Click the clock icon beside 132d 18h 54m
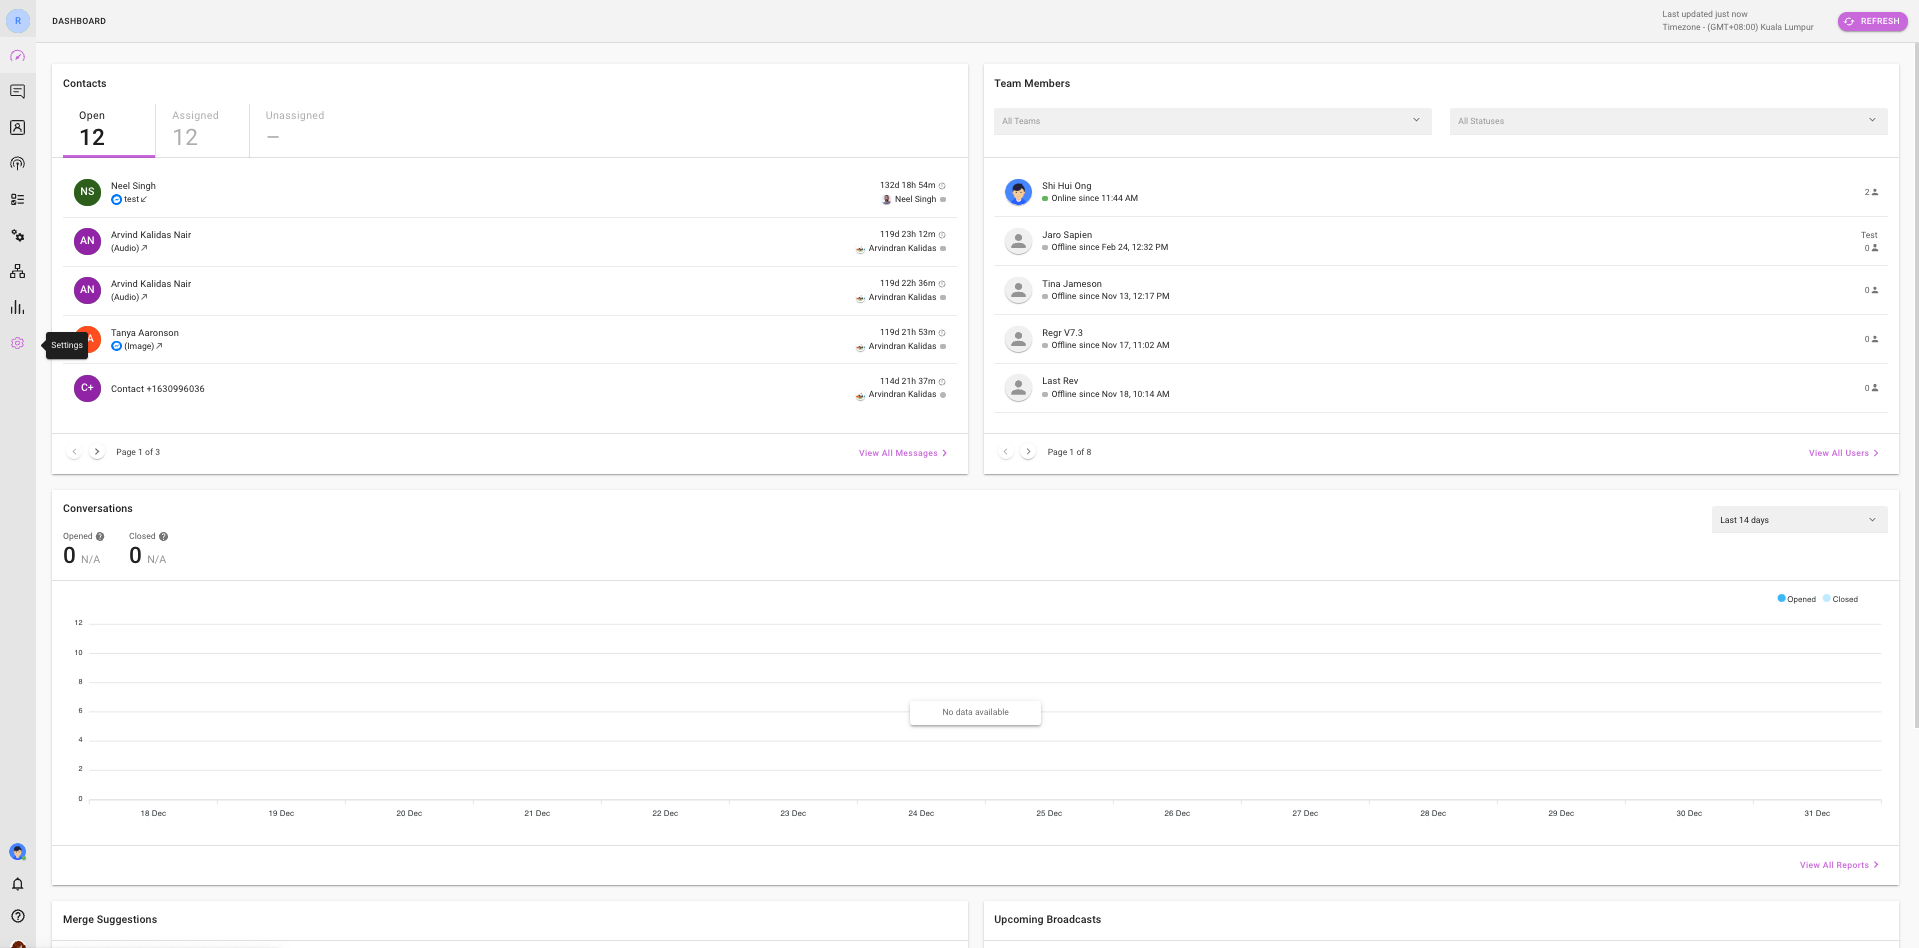1919x948 pixels. (x=942, y=186)
